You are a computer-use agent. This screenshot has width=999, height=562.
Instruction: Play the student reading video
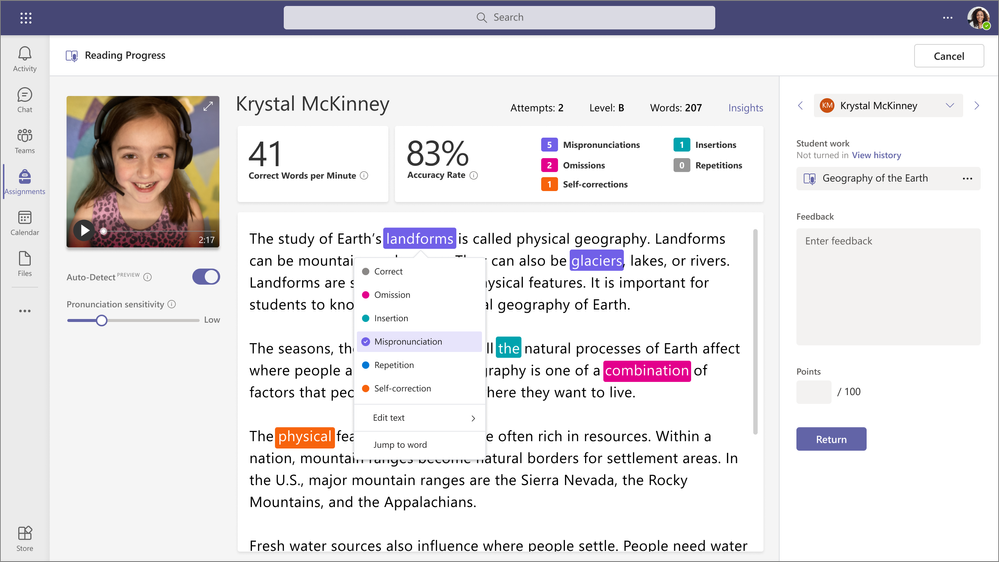pos(83,230)
